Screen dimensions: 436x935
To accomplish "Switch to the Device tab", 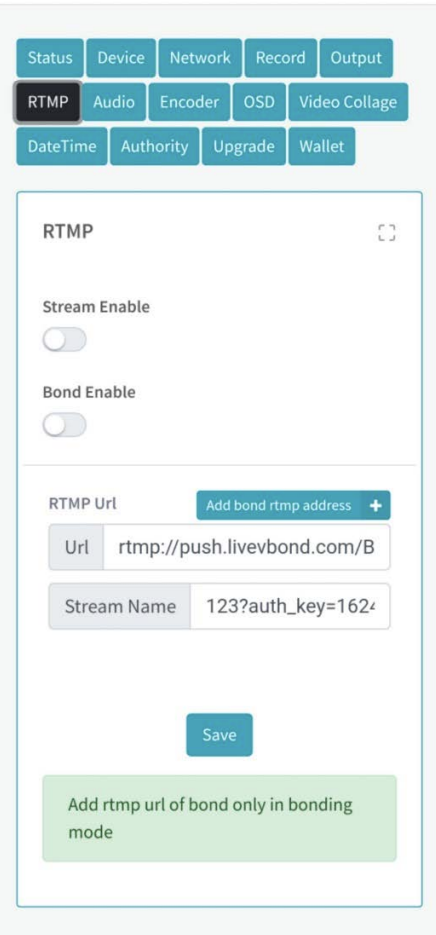I will [x=121, y=58].
